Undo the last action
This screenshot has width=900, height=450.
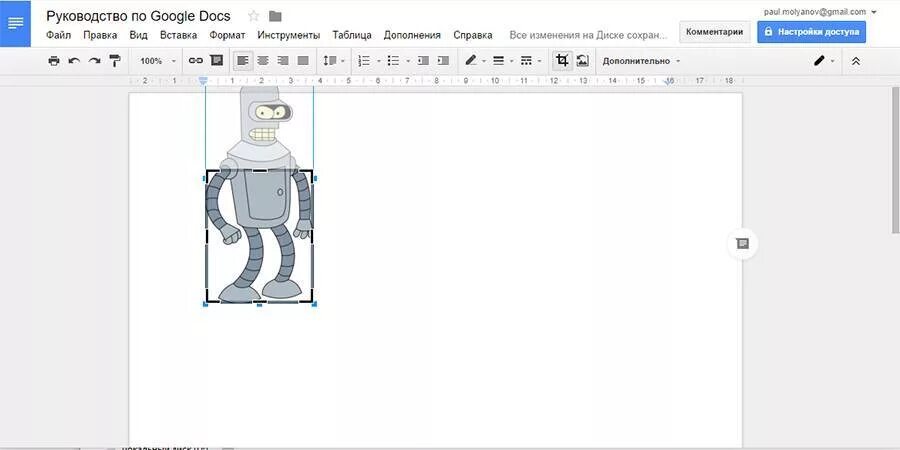point(74,61)
